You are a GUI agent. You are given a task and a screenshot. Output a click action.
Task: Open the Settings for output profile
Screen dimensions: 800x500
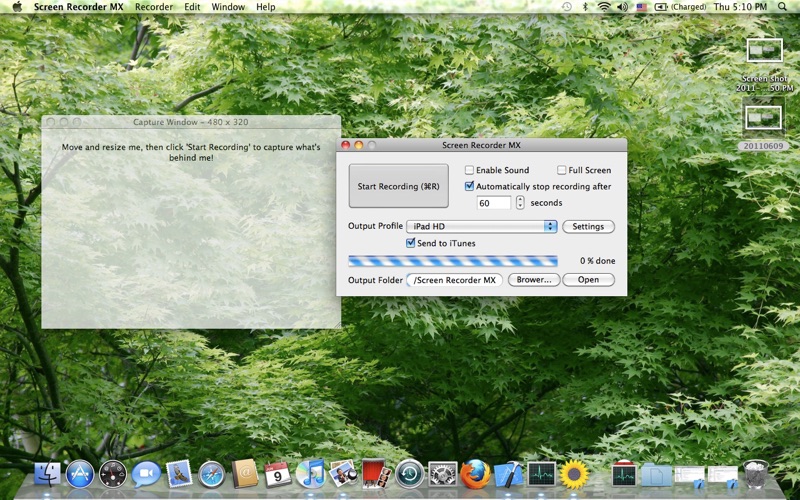pyautogui.click(x=588, y=227)
